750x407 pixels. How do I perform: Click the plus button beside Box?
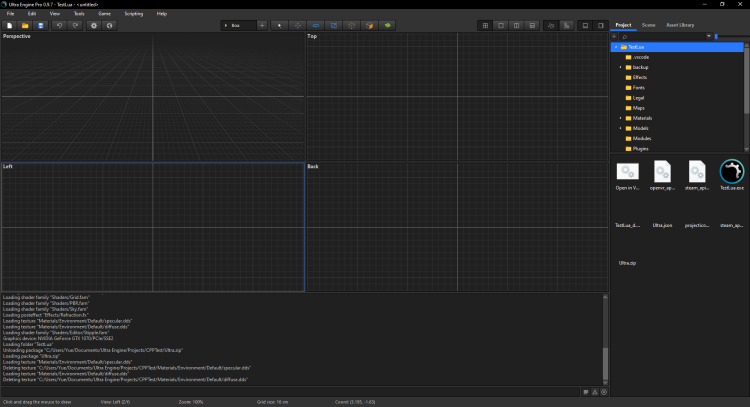(262, 25)
